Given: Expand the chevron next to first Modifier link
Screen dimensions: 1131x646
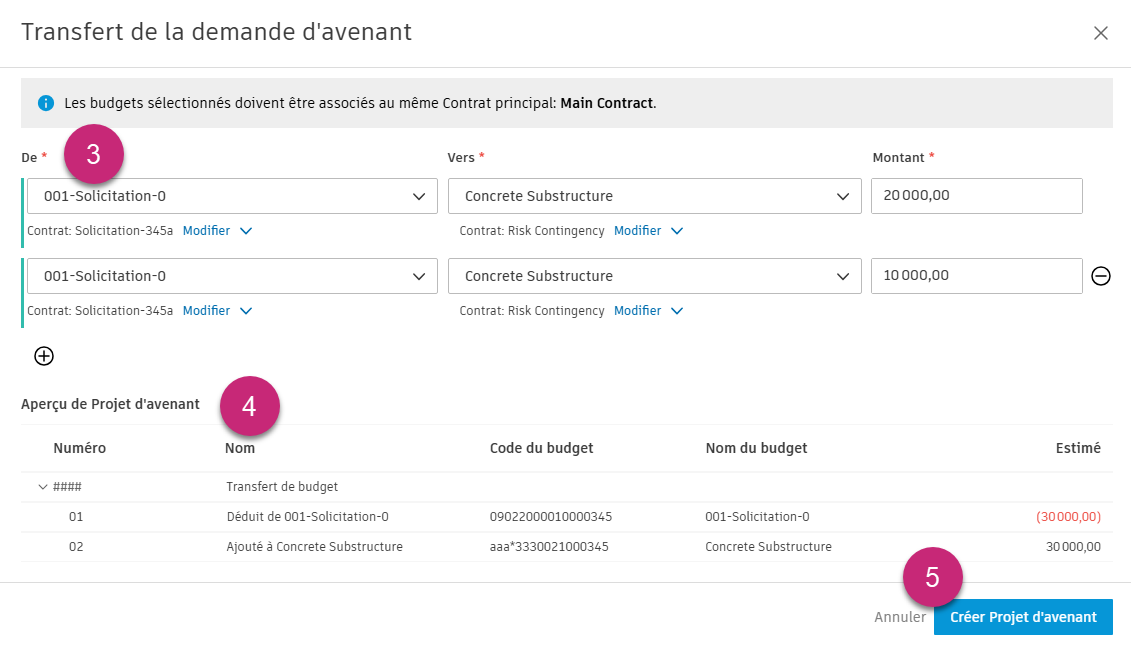Looking at the screenshot, I should pyautogui.click(x=246, y=230).
